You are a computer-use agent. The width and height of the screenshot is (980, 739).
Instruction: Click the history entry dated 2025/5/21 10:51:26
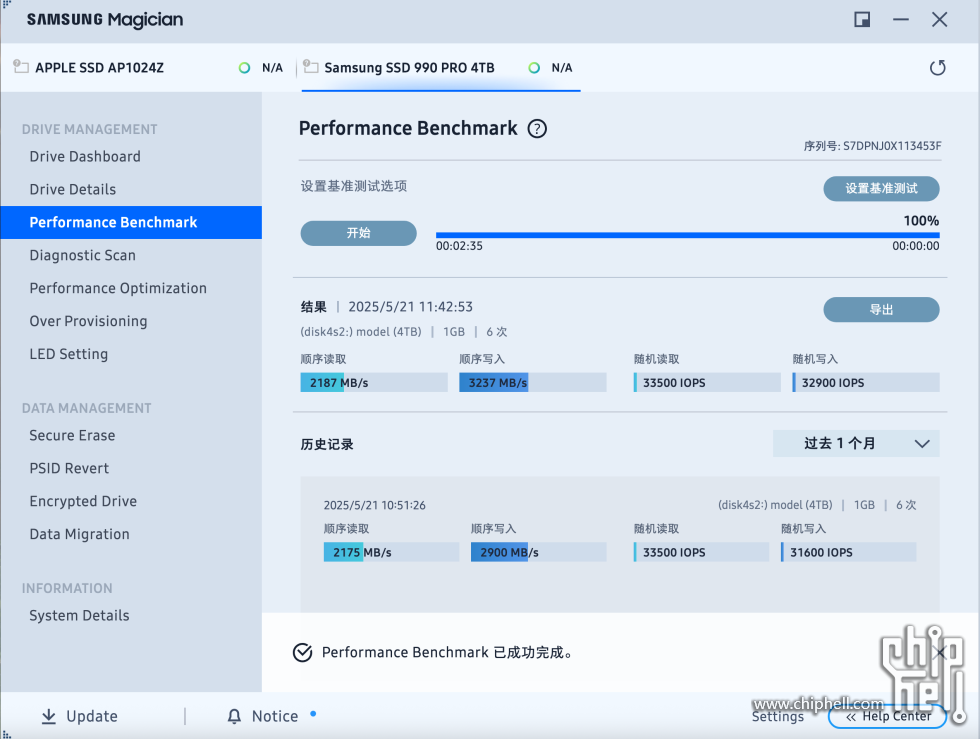[x=619, y=530]
